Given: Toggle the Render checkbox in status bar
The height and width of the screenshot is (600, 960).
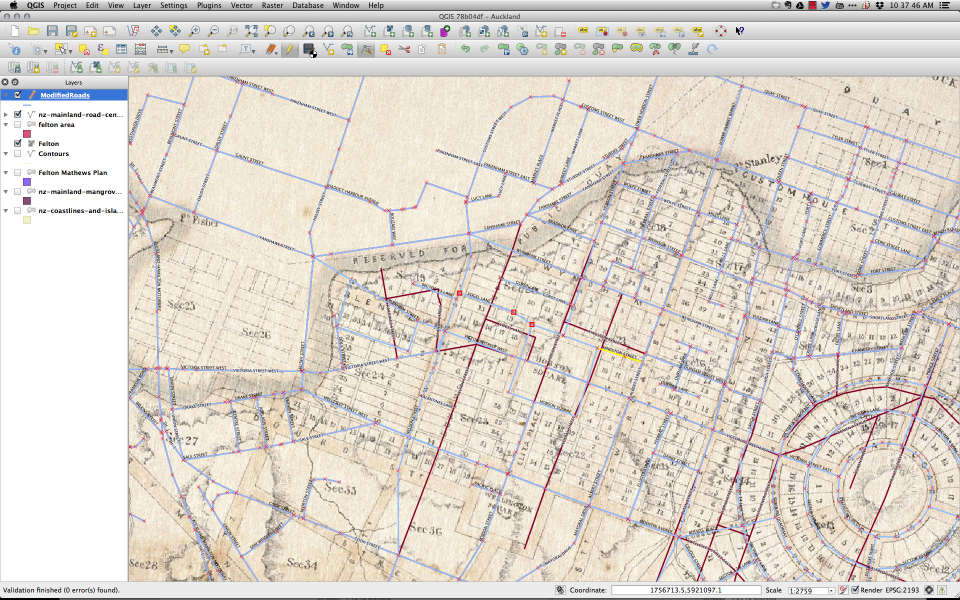Looking at the screenshot, I should [x=856, y=590].
